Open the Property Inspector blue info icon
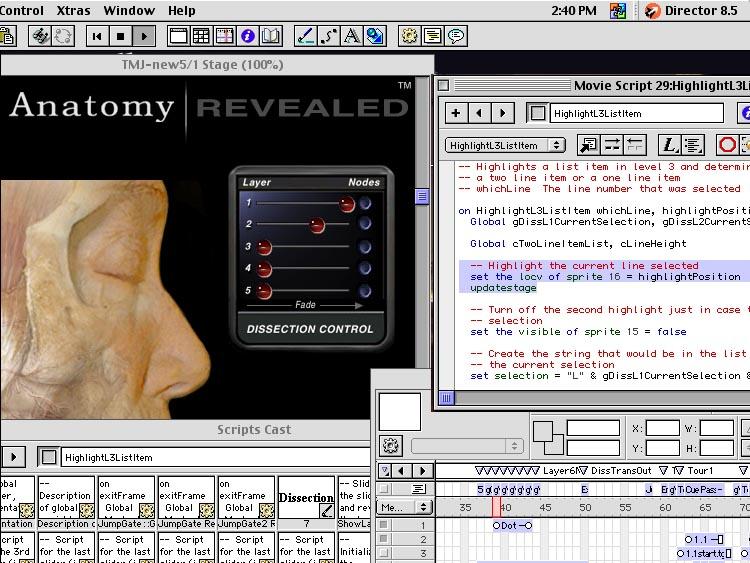 (x=247, y=36)
